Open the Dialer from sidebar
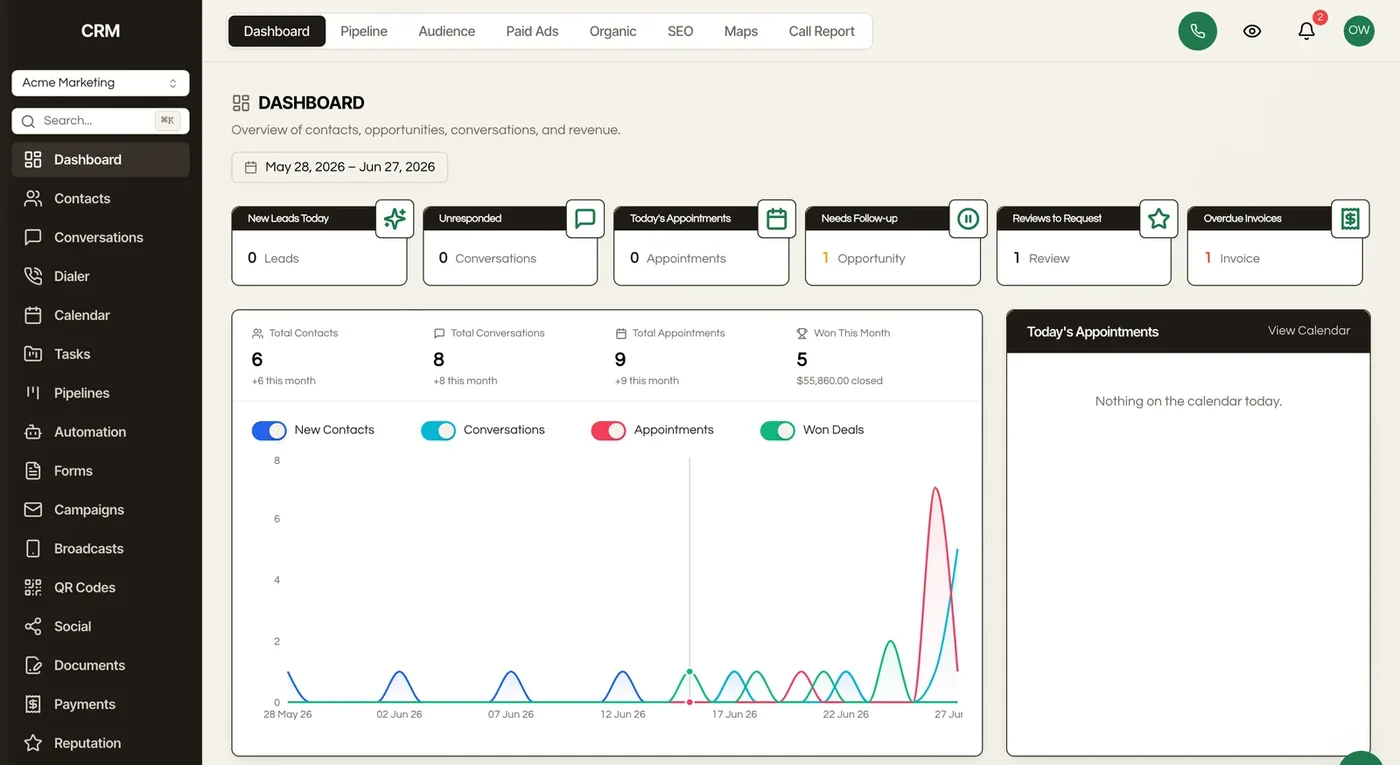Image resolution: width=1400 pixels, height=765 pixels. pos(100,276)
